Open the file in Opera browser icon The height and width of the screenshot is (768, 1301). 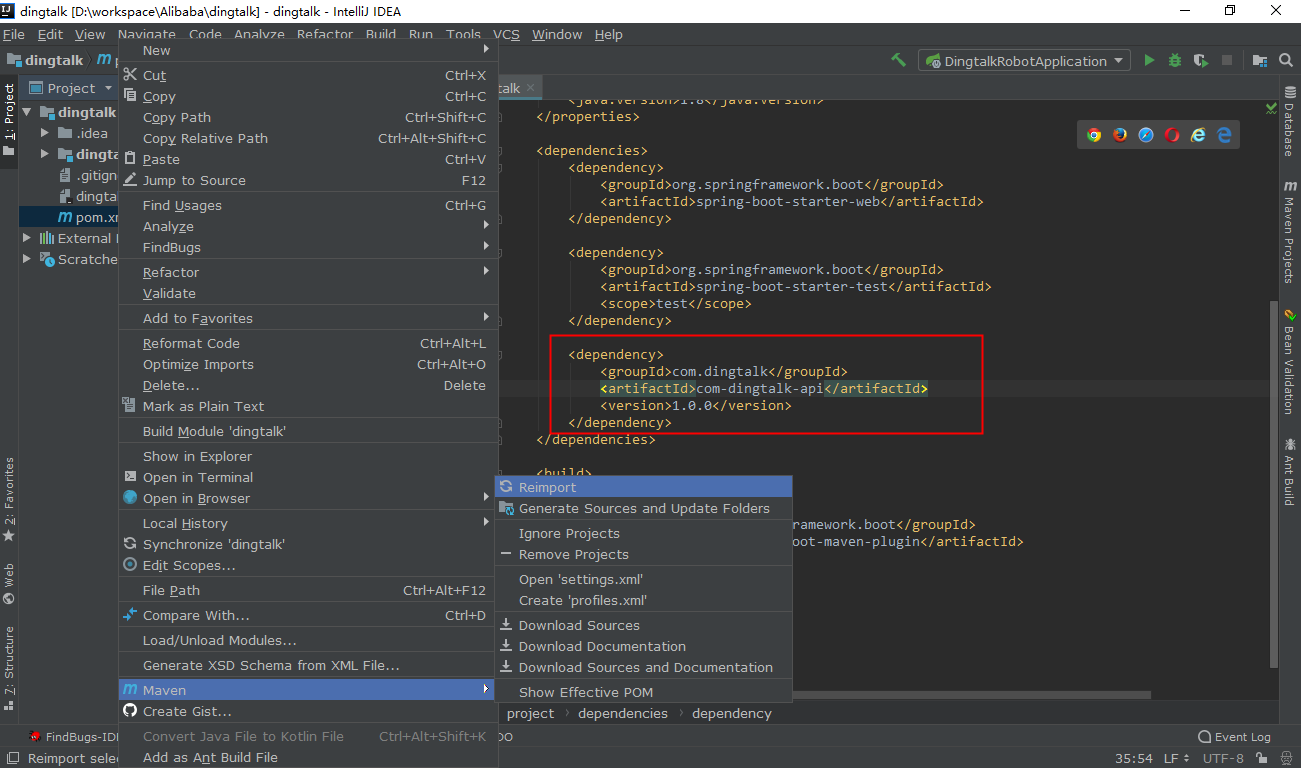click(1172, 135)
